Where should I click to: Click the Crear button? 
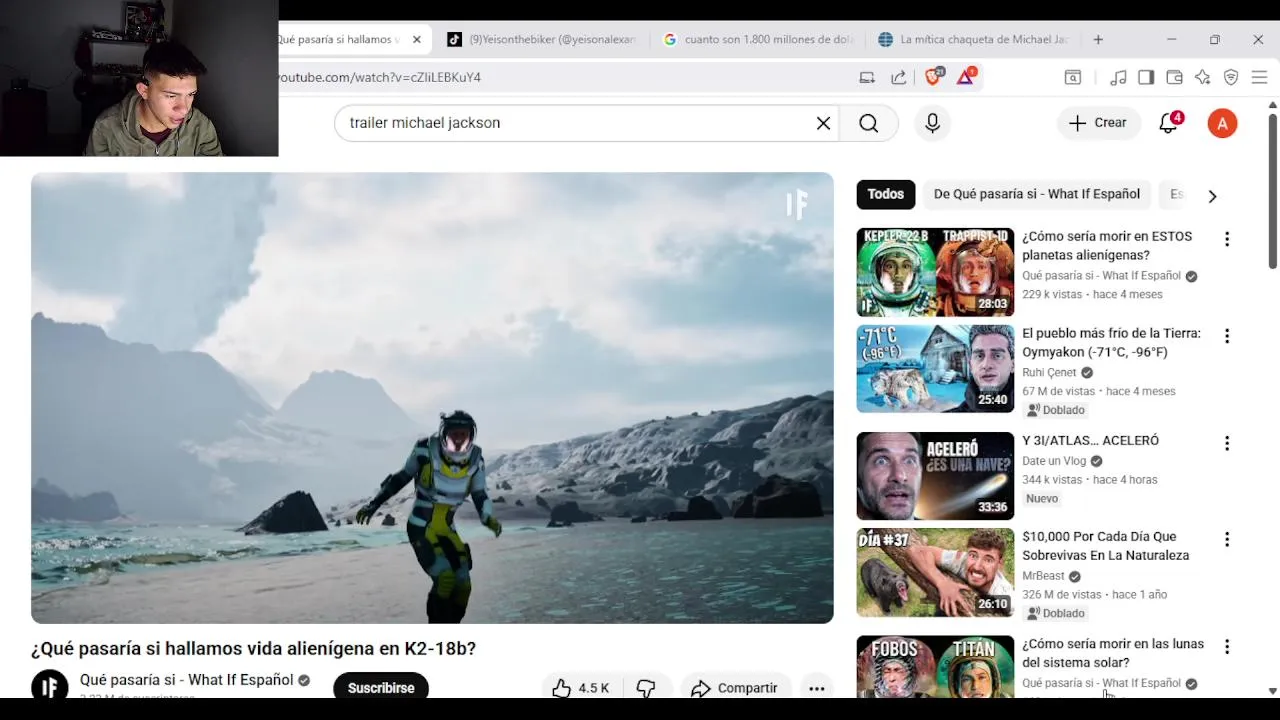[x=1098, y=123]
